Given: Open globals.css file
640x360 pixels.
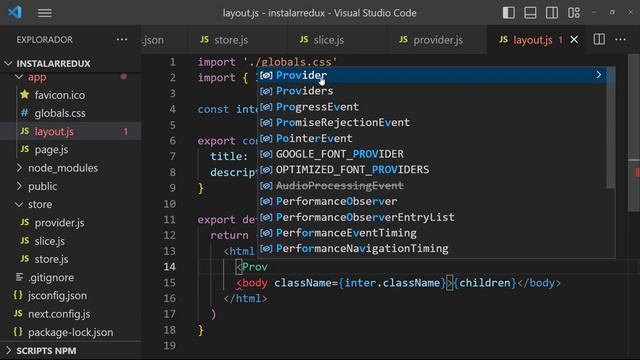Looking at the screenshot, I should pyautogui.click(x=60, y=113).
